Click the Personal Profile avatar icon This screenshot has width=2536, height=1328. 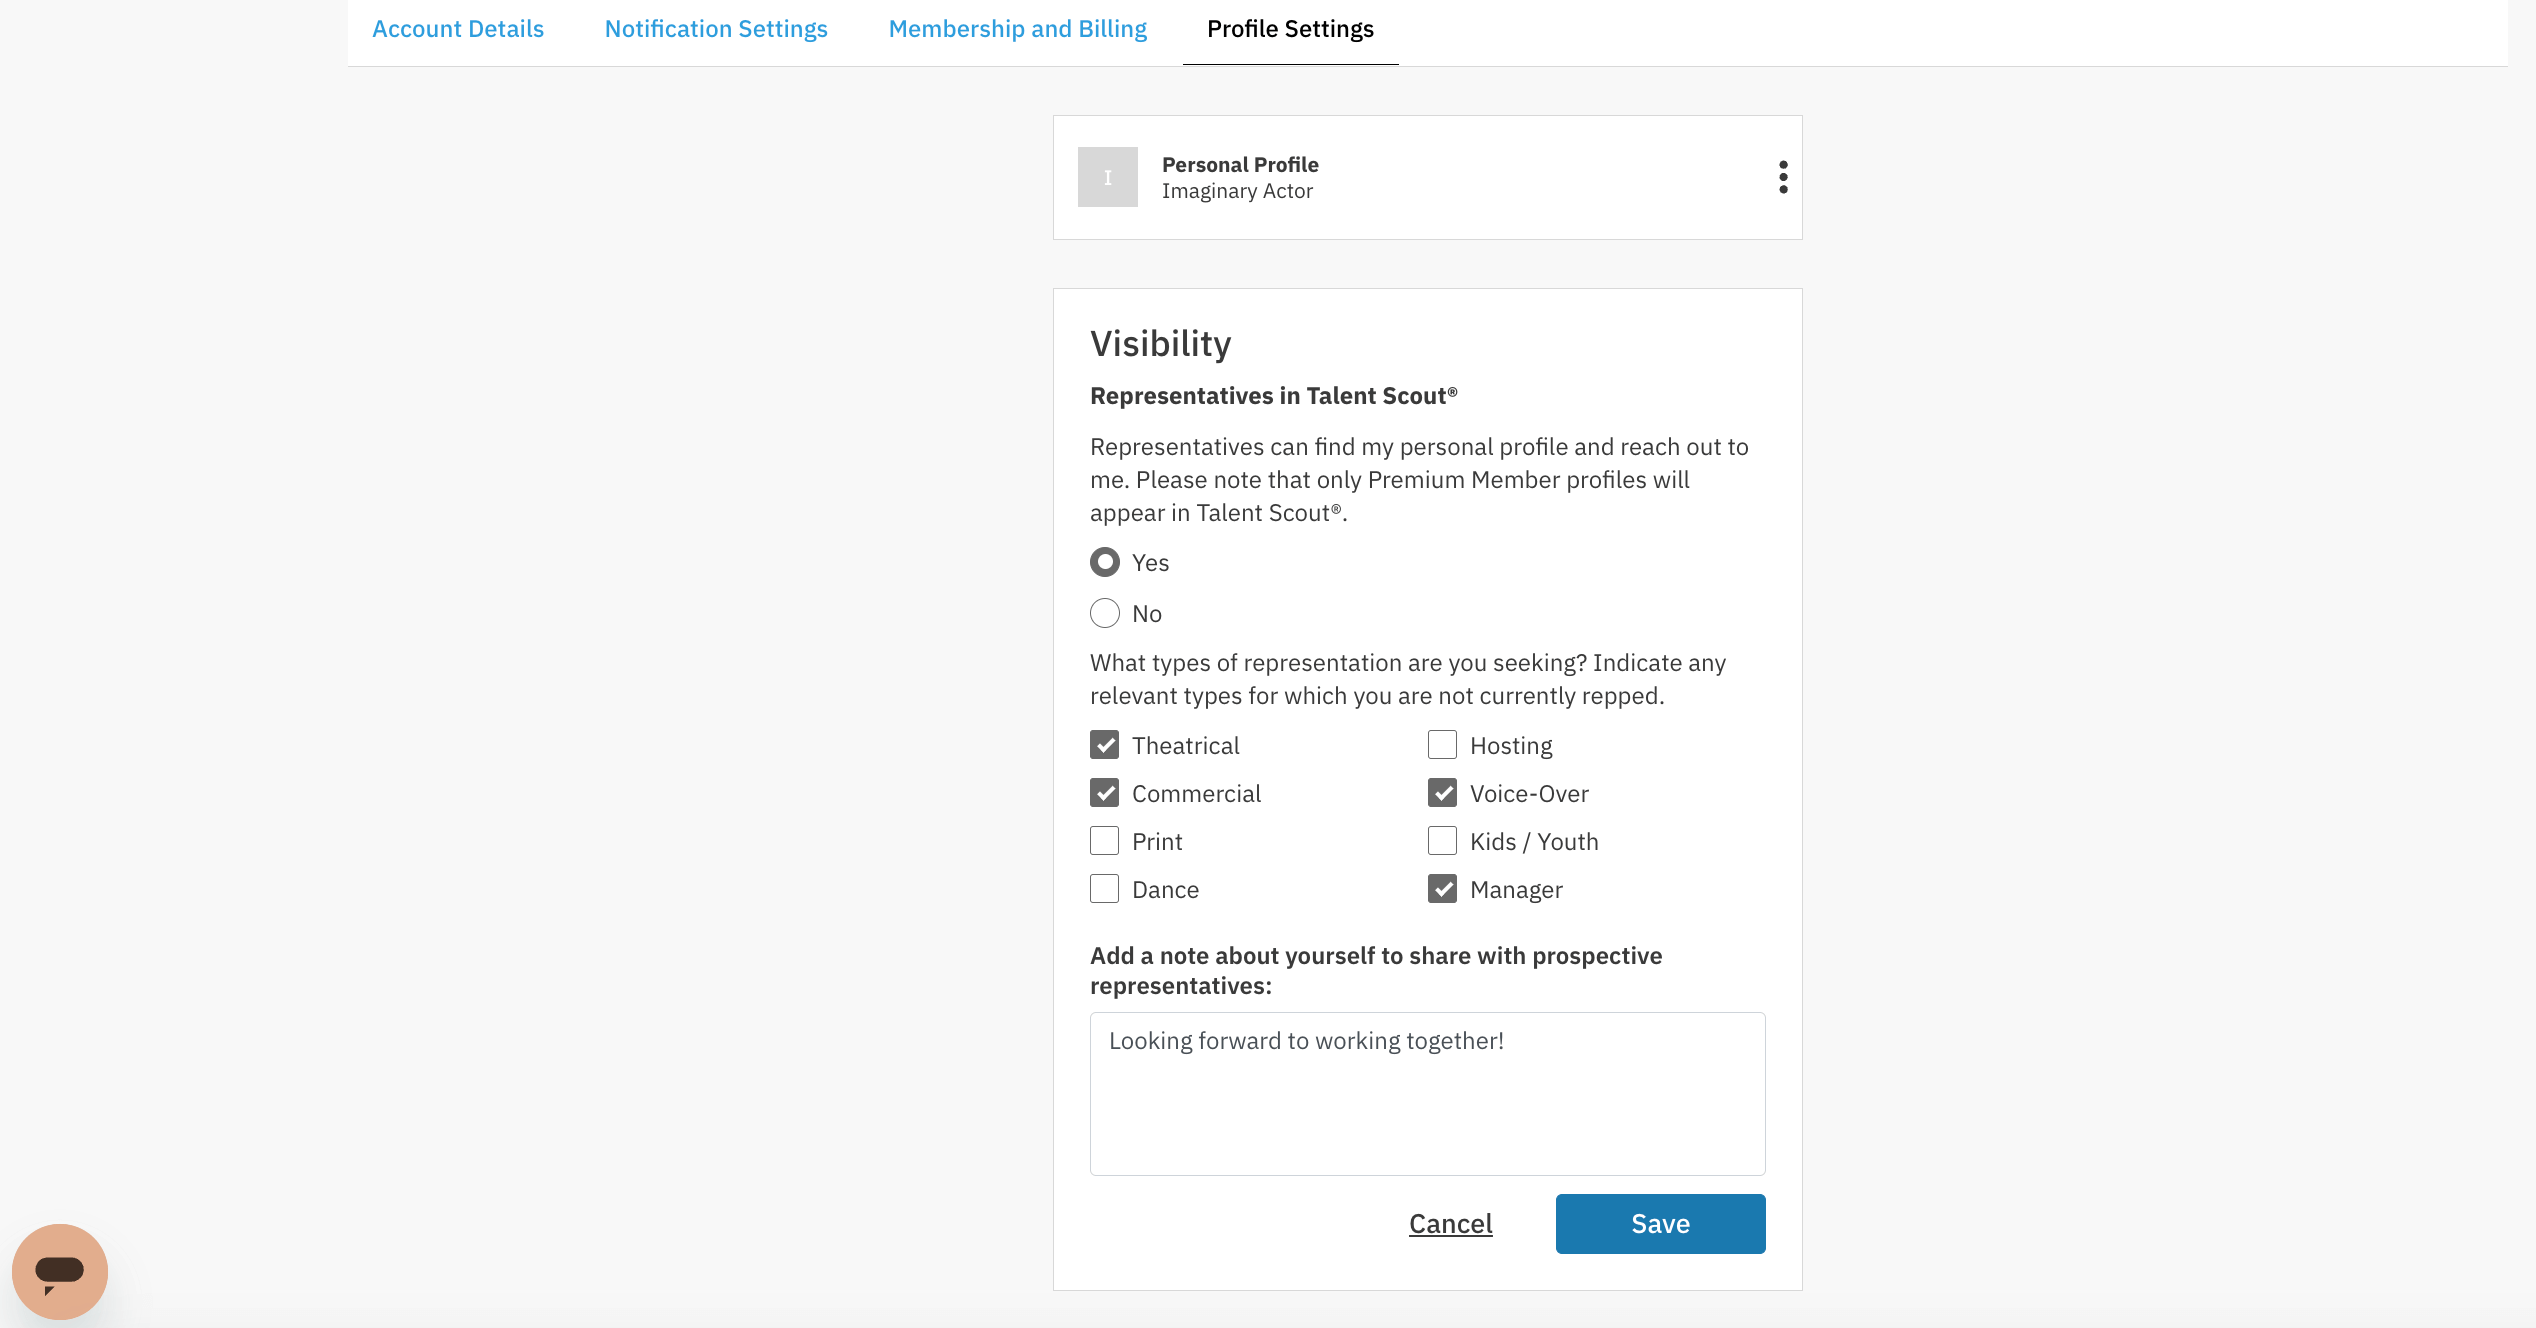point(1109,176)
